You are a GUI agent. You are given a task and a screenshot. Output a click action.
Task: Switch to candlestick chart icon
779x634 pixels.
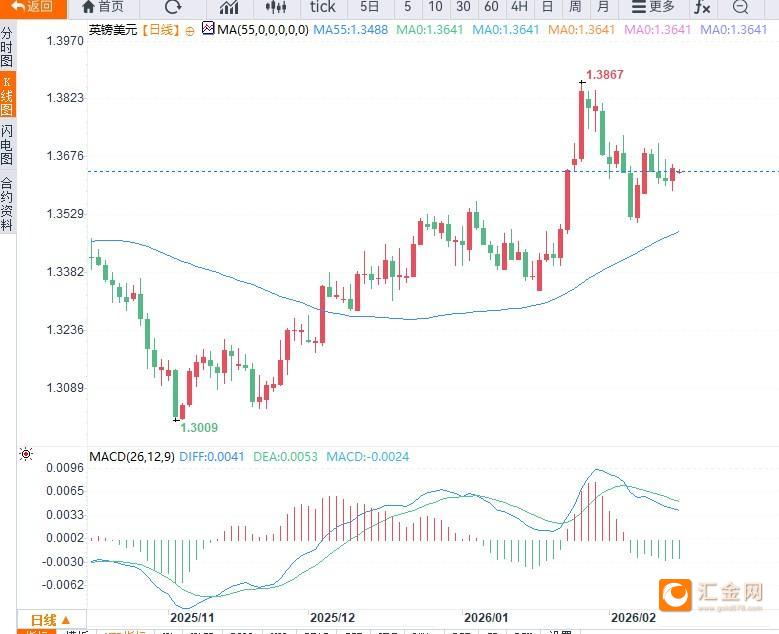point(276,7)
